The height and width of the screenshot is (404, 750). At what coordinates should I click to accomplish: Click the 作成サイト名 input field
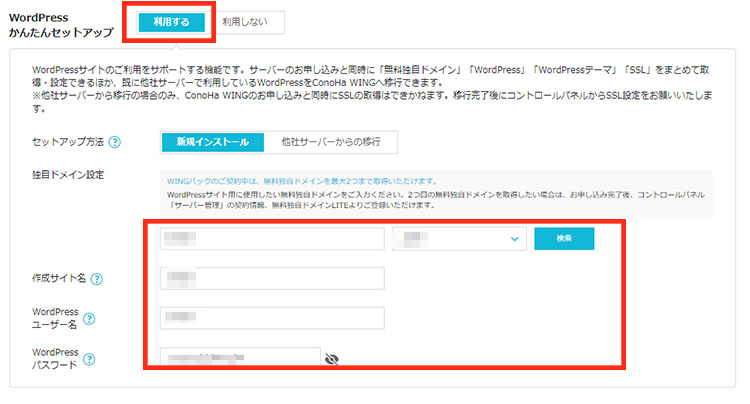[x=272, y=278]
